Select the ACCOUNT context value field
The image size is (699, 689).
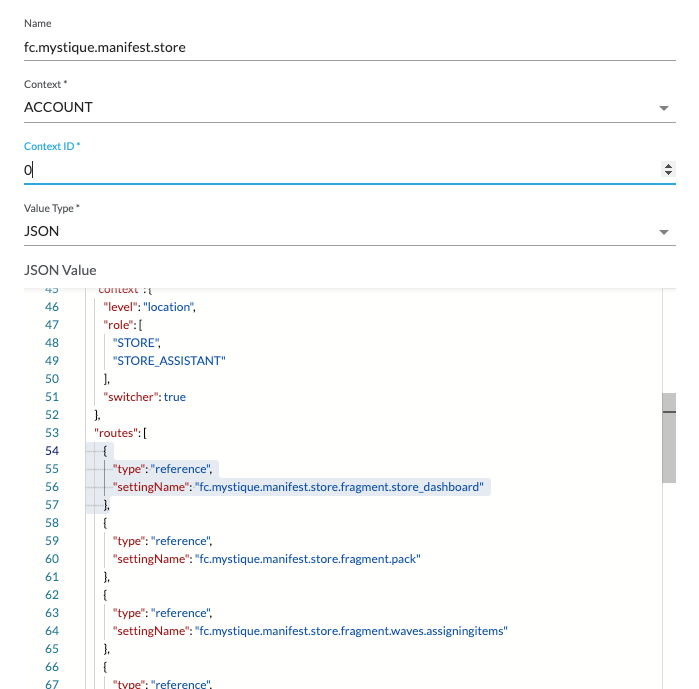point(330,107)
